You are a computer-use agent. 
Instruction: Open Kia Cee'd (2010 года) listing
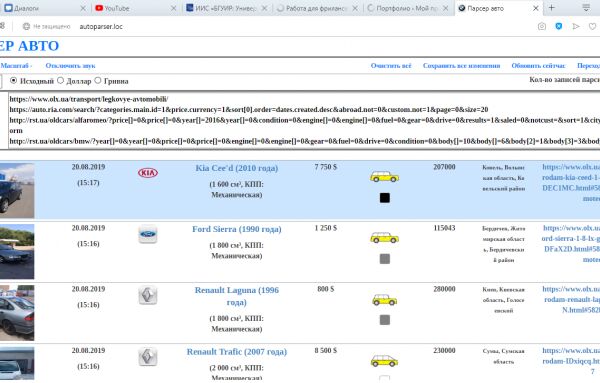[236, 168]
